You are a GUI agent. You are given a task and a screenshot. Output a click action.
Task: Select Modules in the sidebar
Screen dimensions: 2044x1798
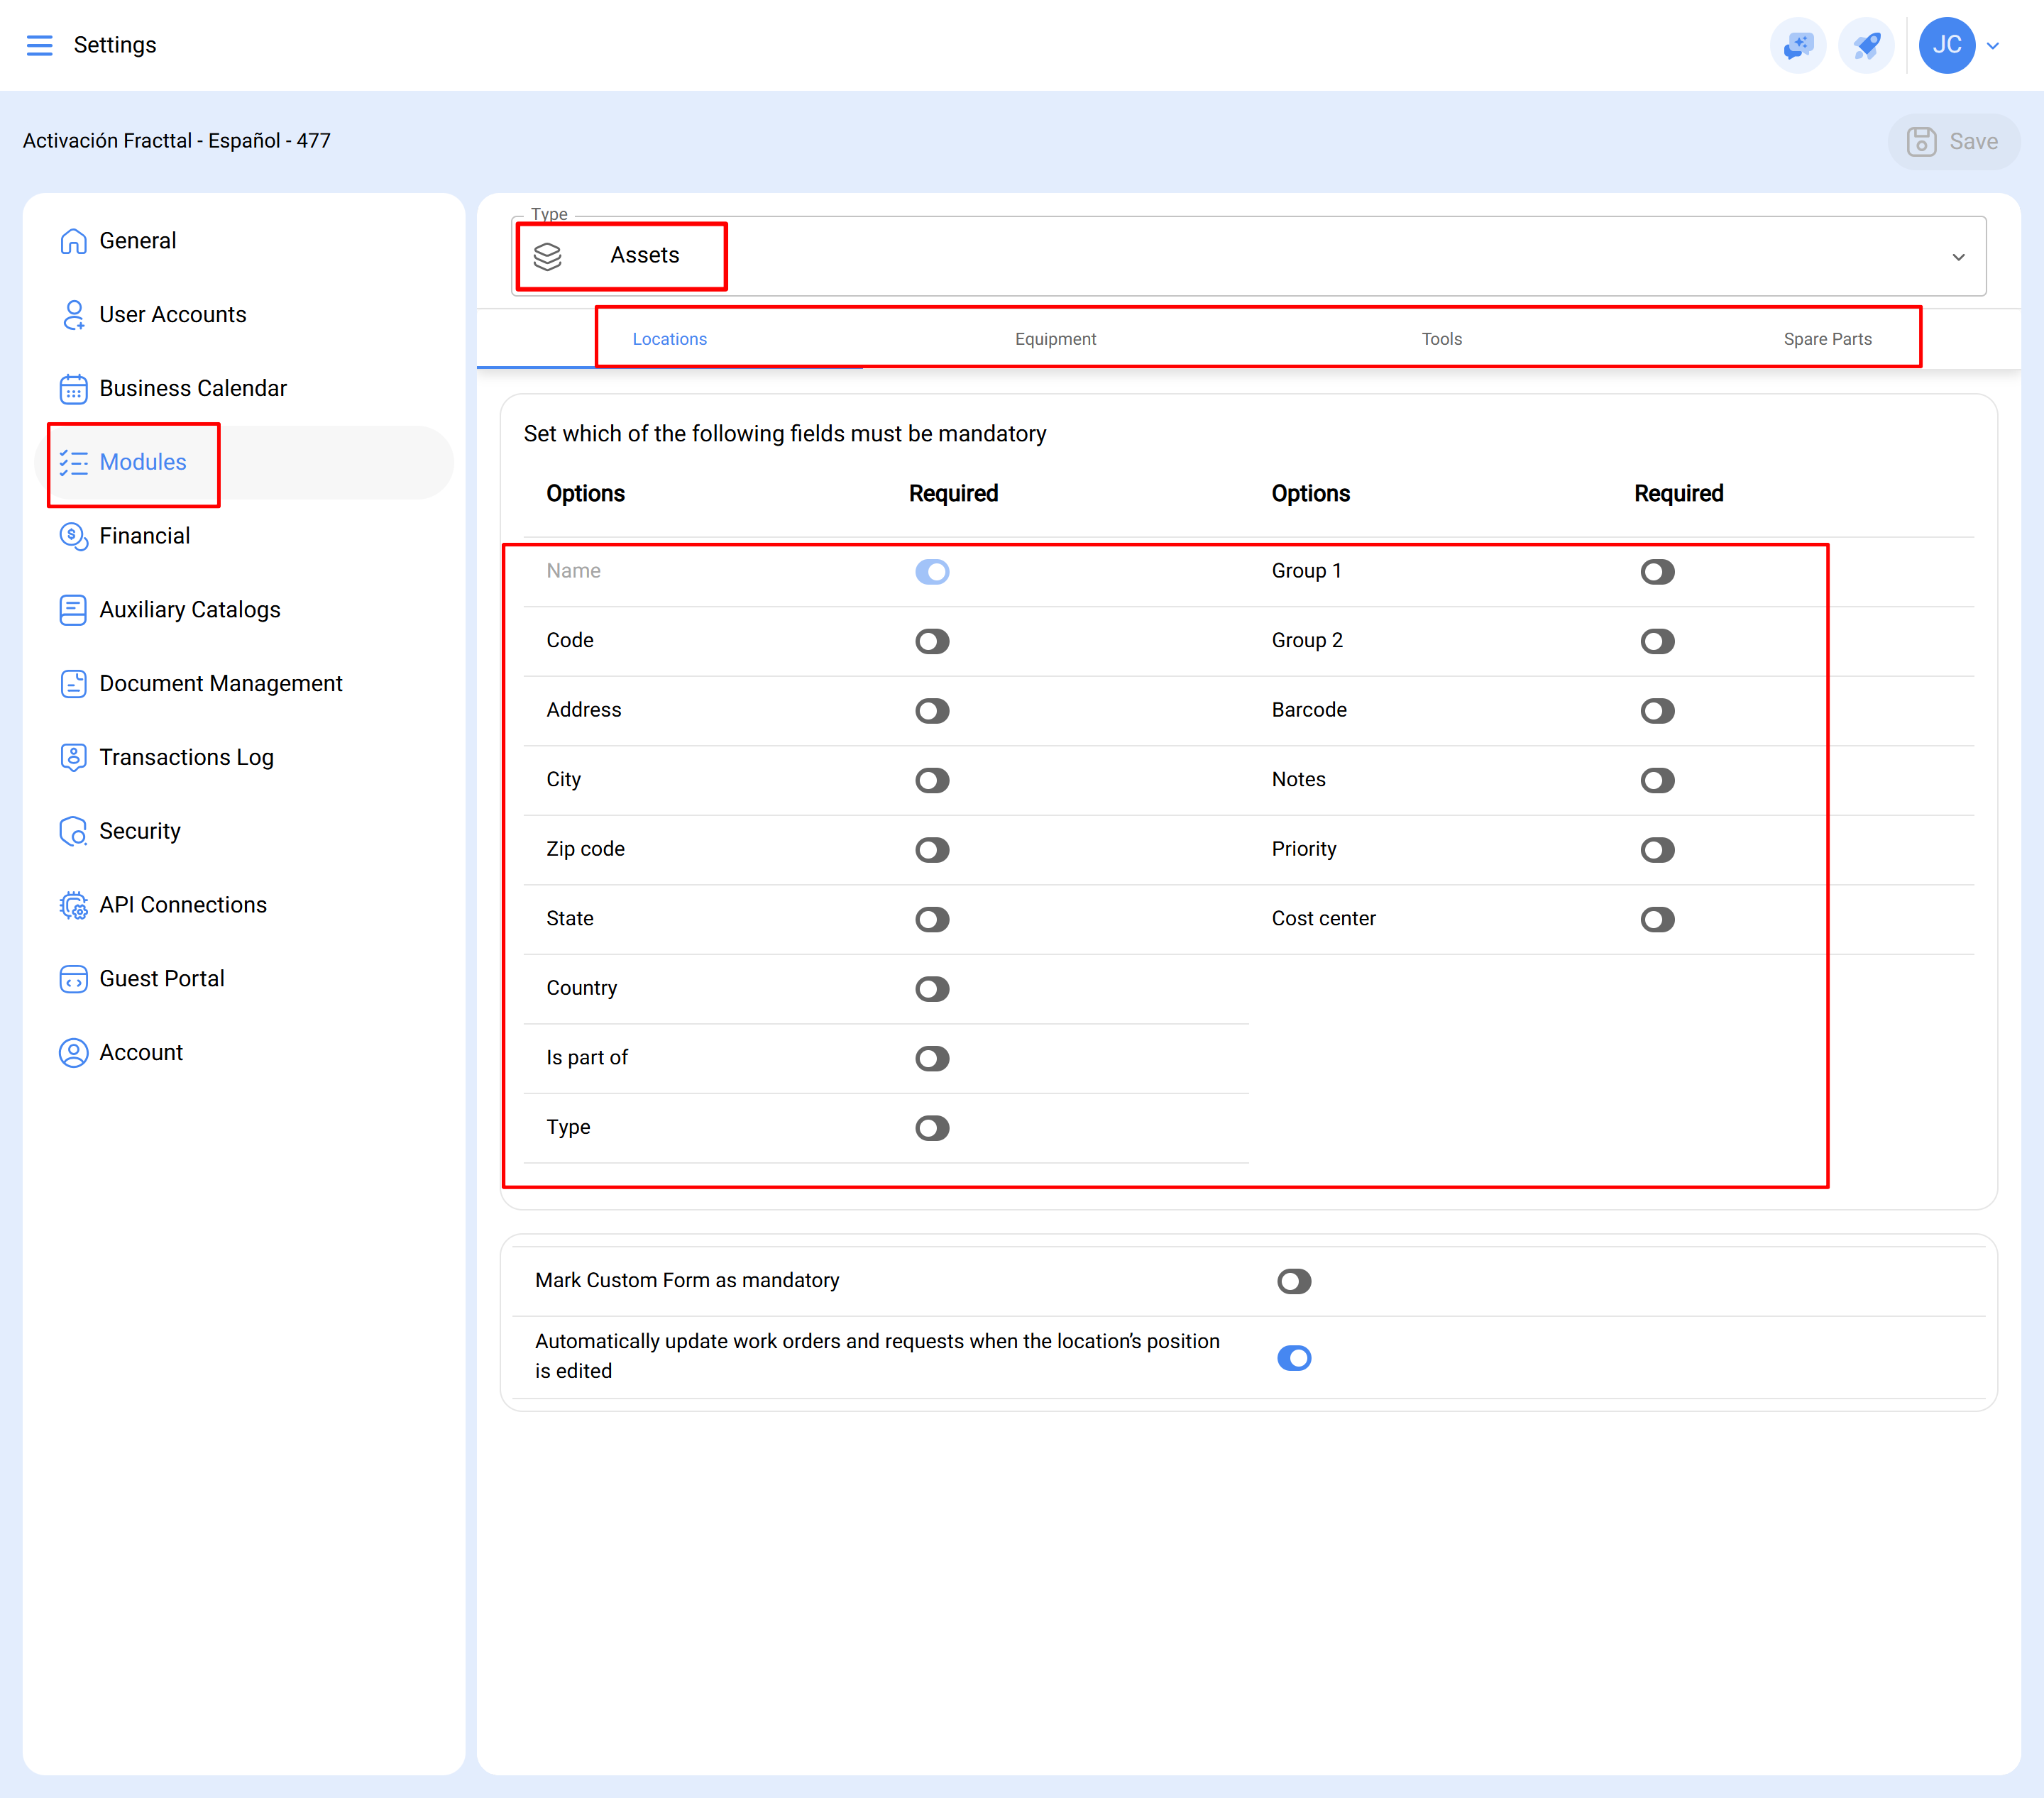[143, 462]
